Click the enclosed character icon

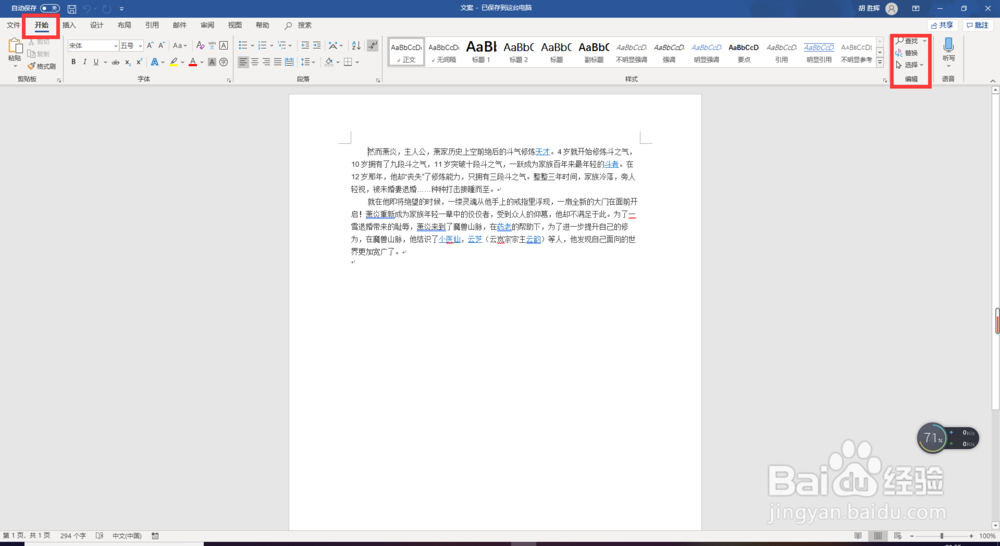[x=223, y=62]
